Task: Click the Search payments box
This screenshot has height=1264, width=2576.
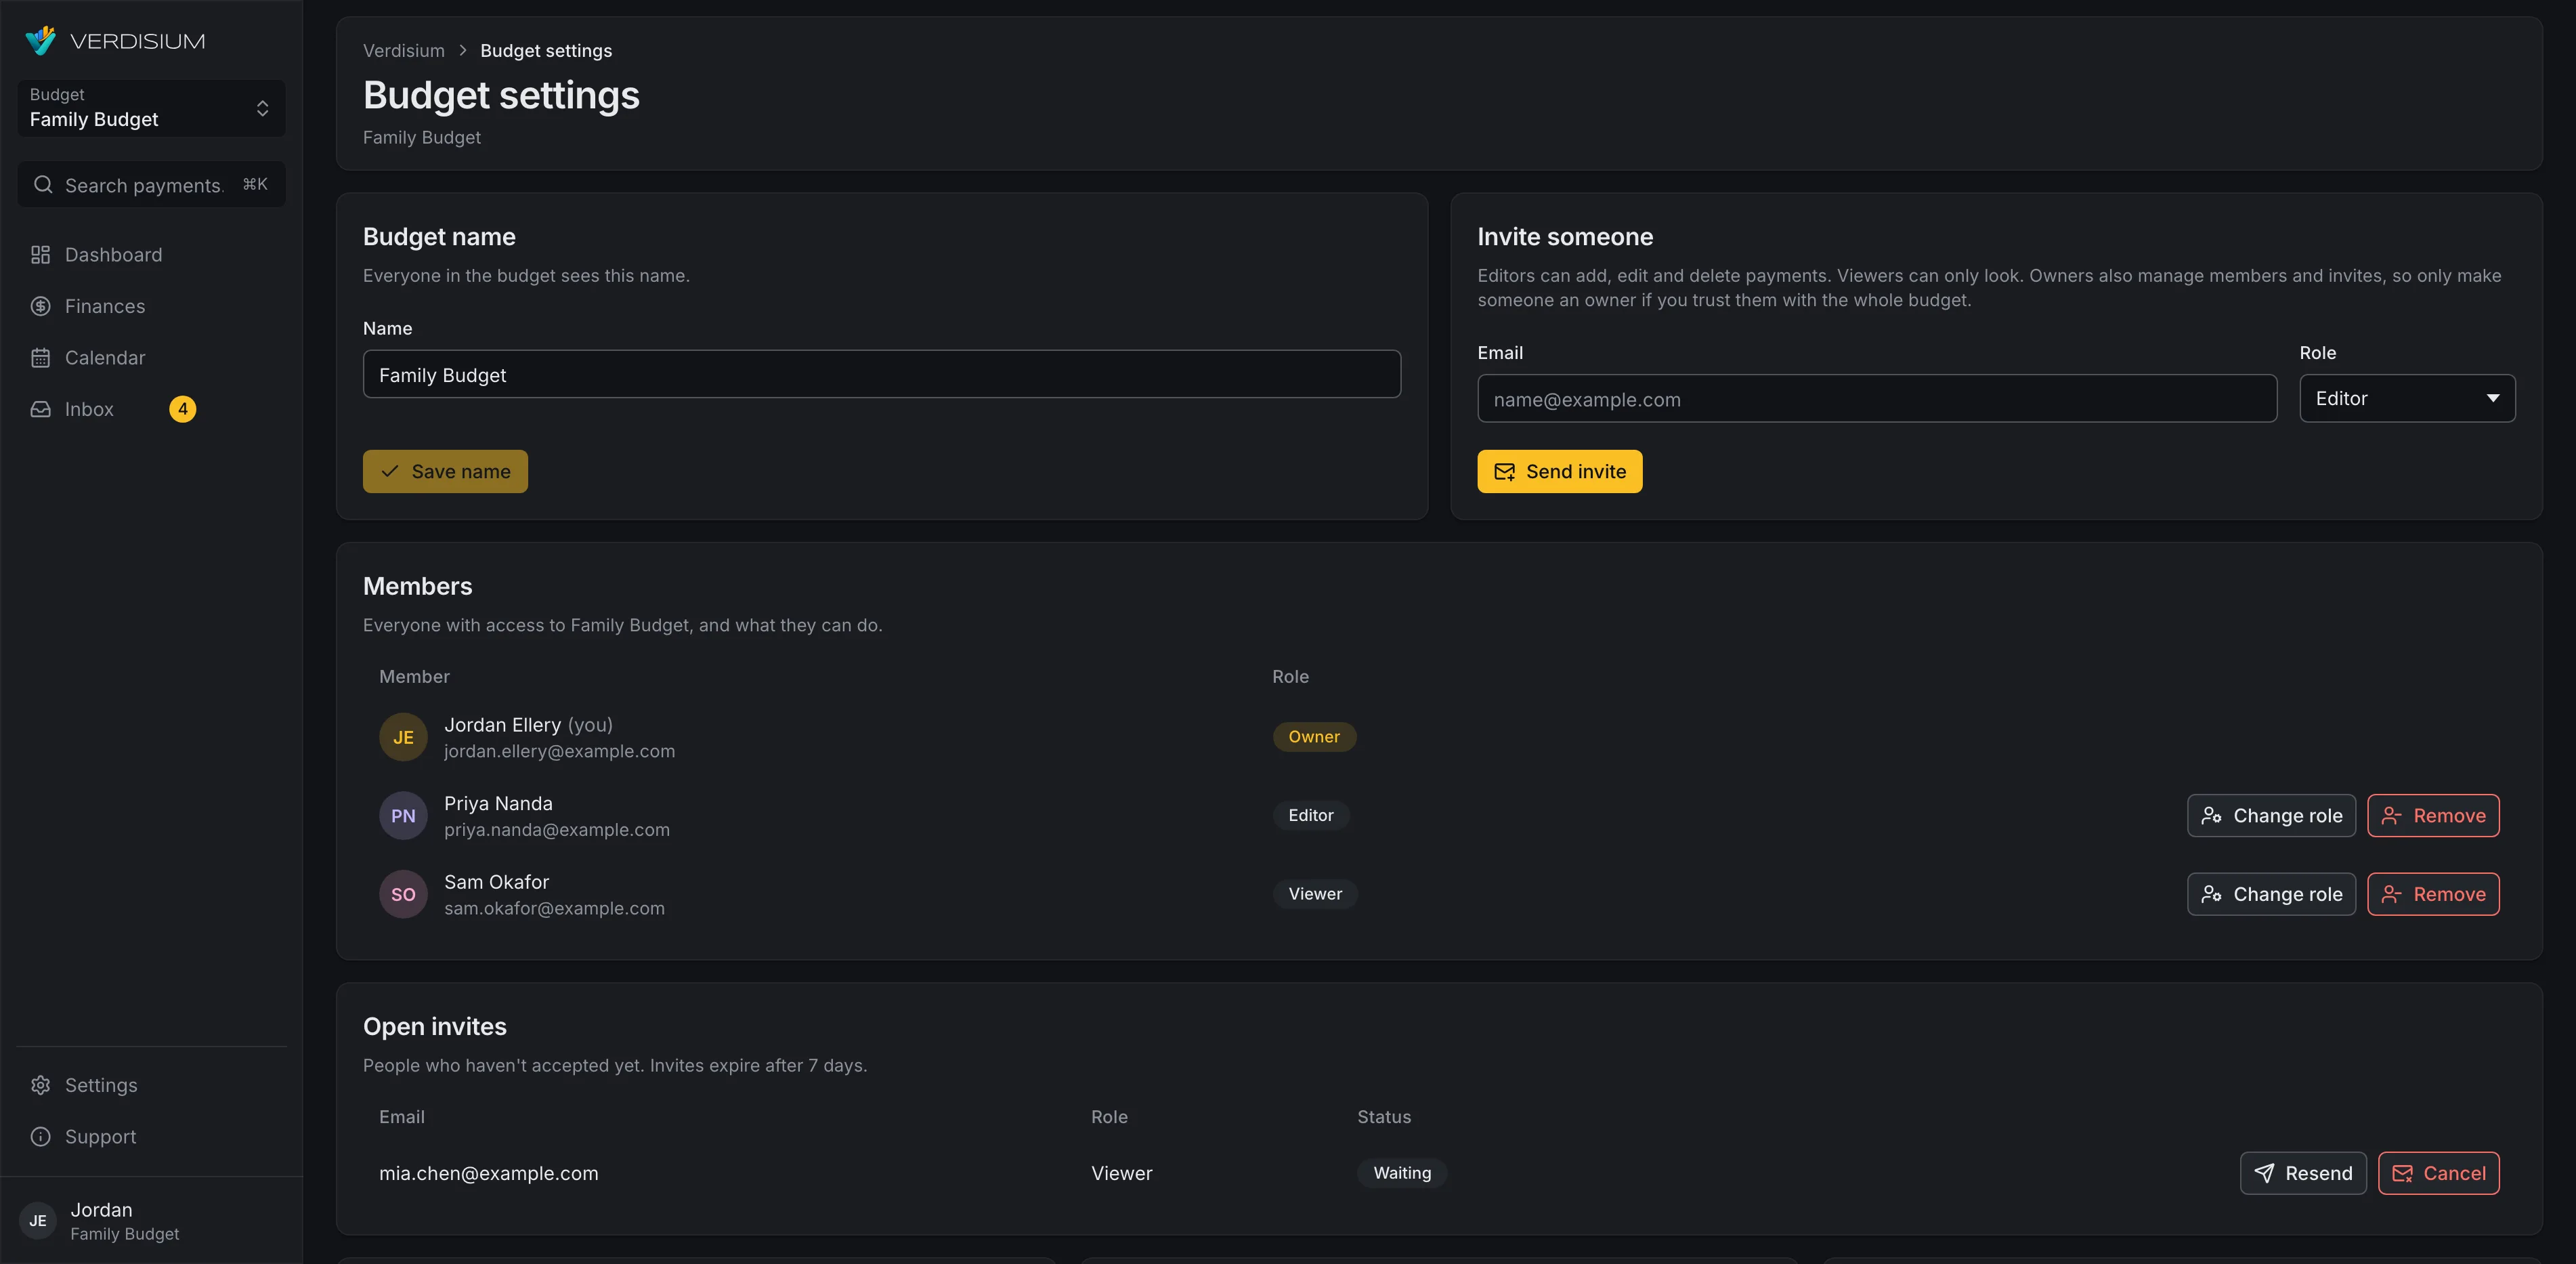Action: click(151, 185)
